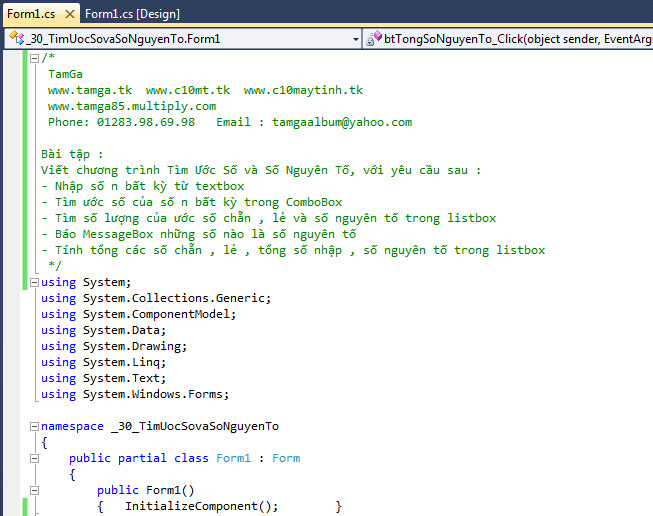Click the partial keyword in class declaration
This screenshot has width=653, height=516.
(142, 458)
